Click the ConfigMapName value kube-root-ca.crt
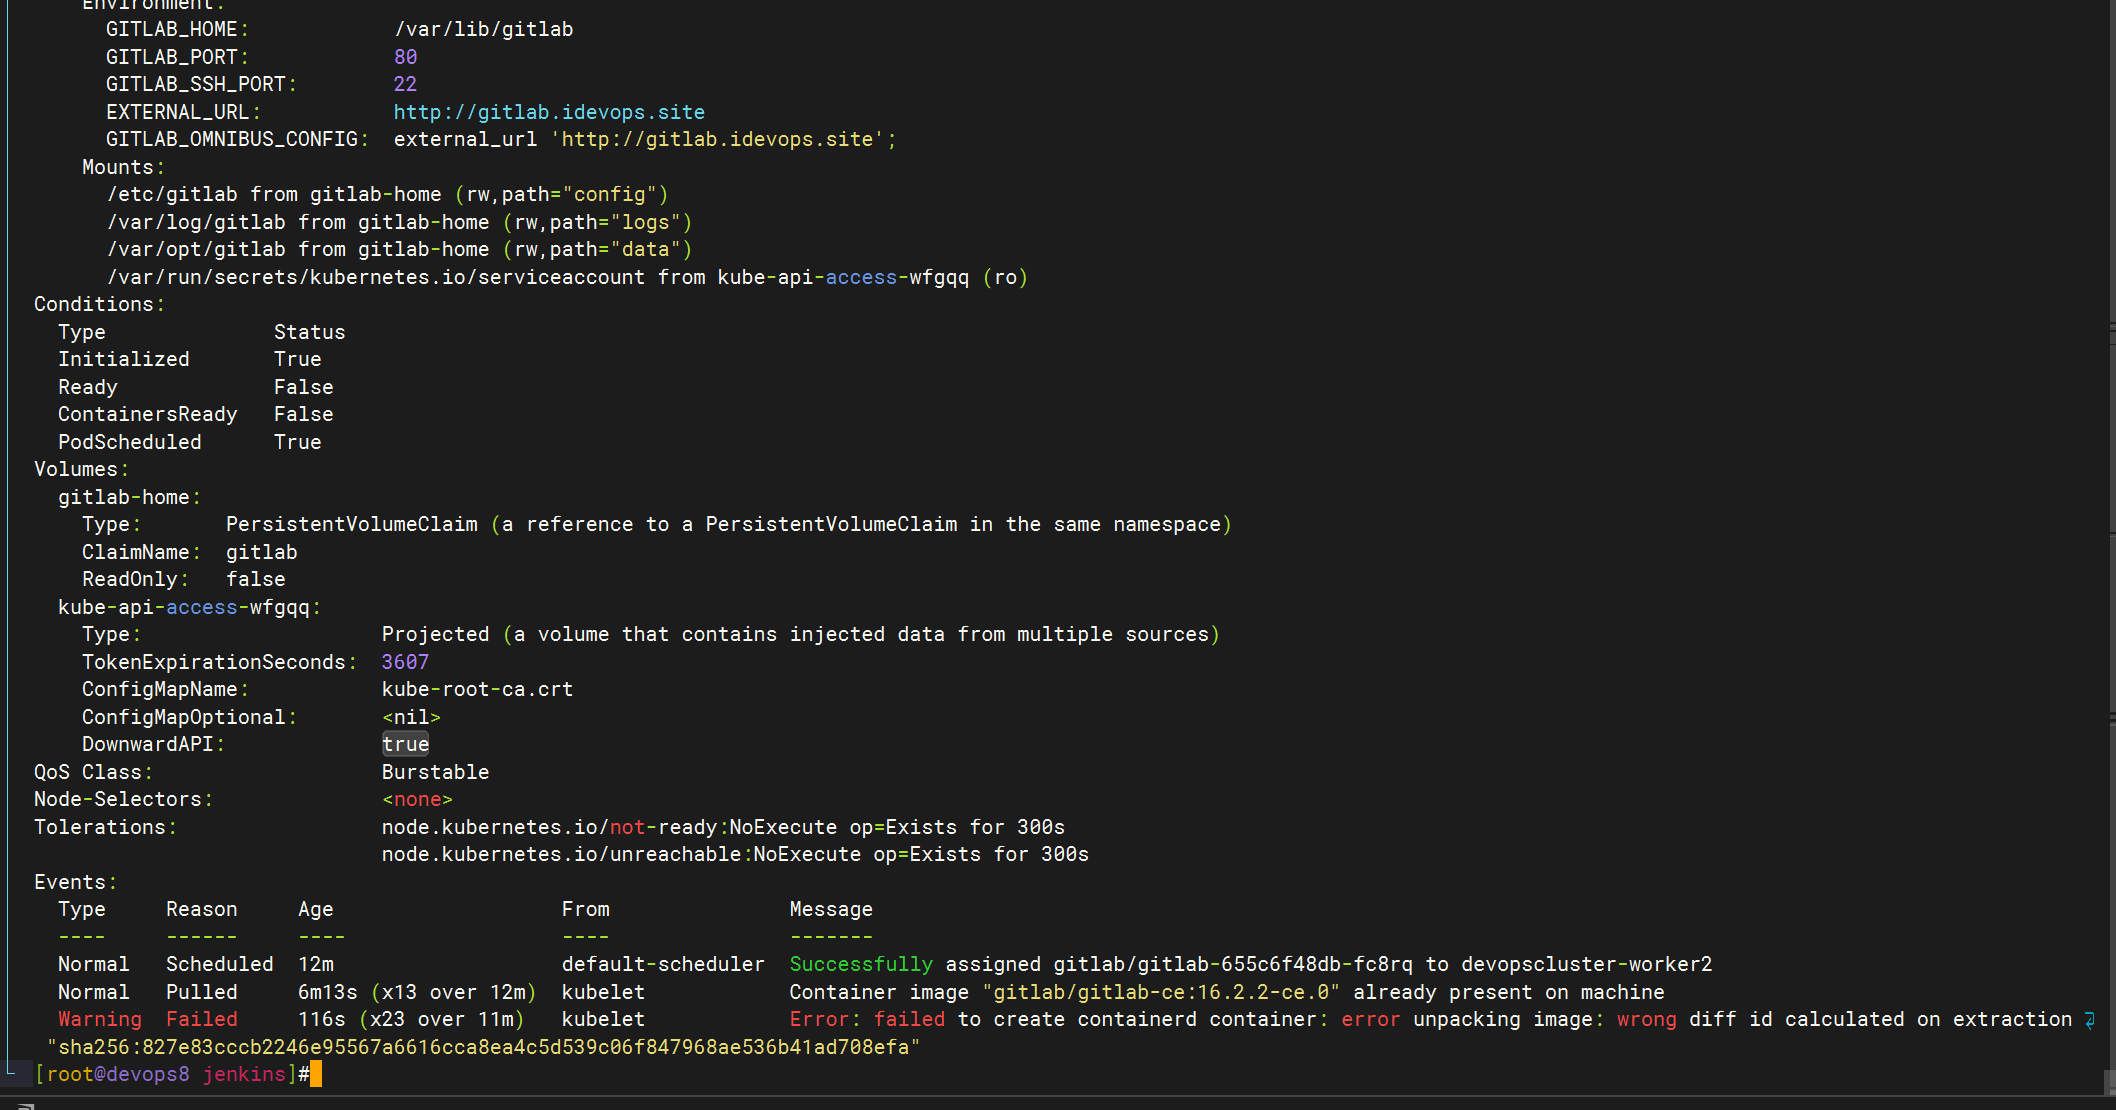The image size is (2116, 1110). coord(477,689)
